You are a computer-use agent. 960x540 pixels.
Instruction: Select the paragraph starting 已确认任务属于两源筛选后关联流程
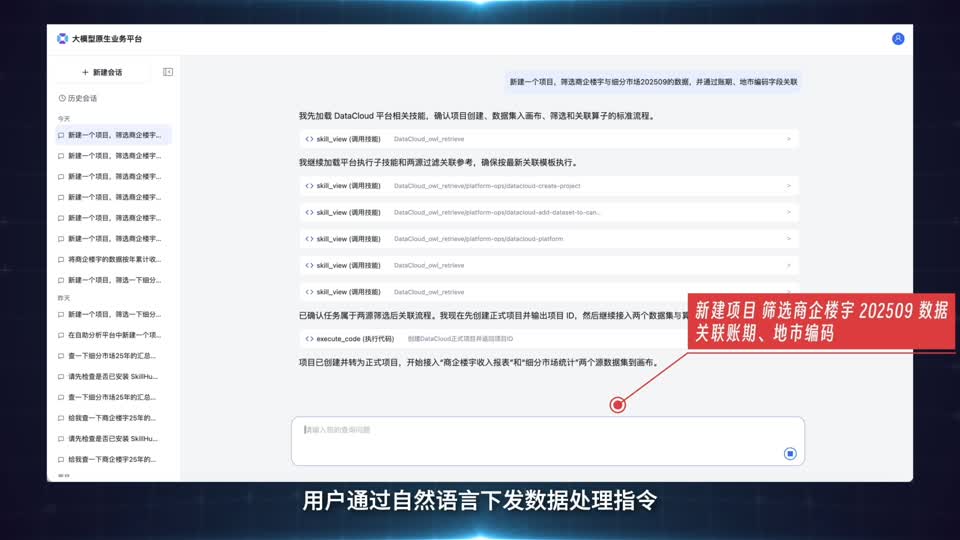[493, 316]
